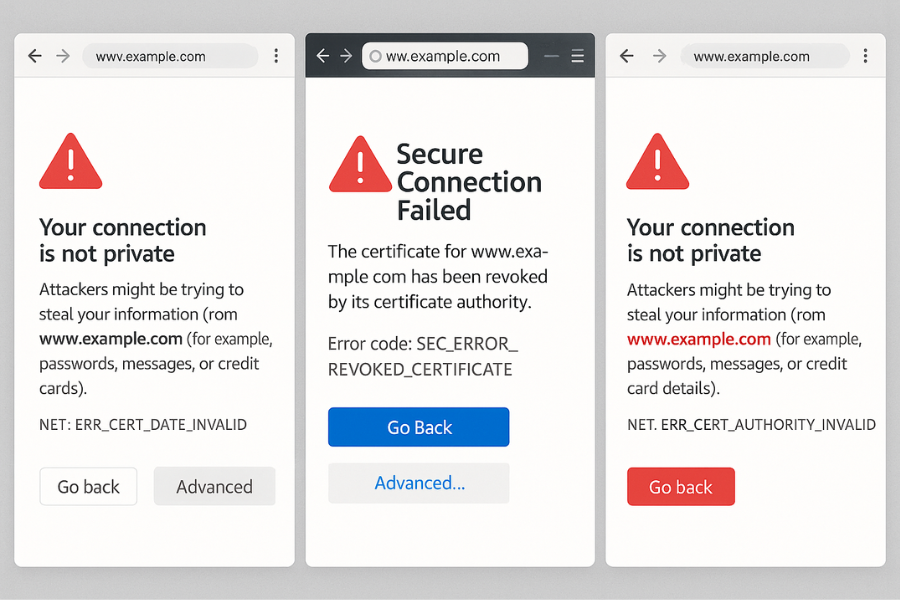Open the three-dot menu in the right browser
The height and width of the screenshot is (600, 900).
(865, 56)
